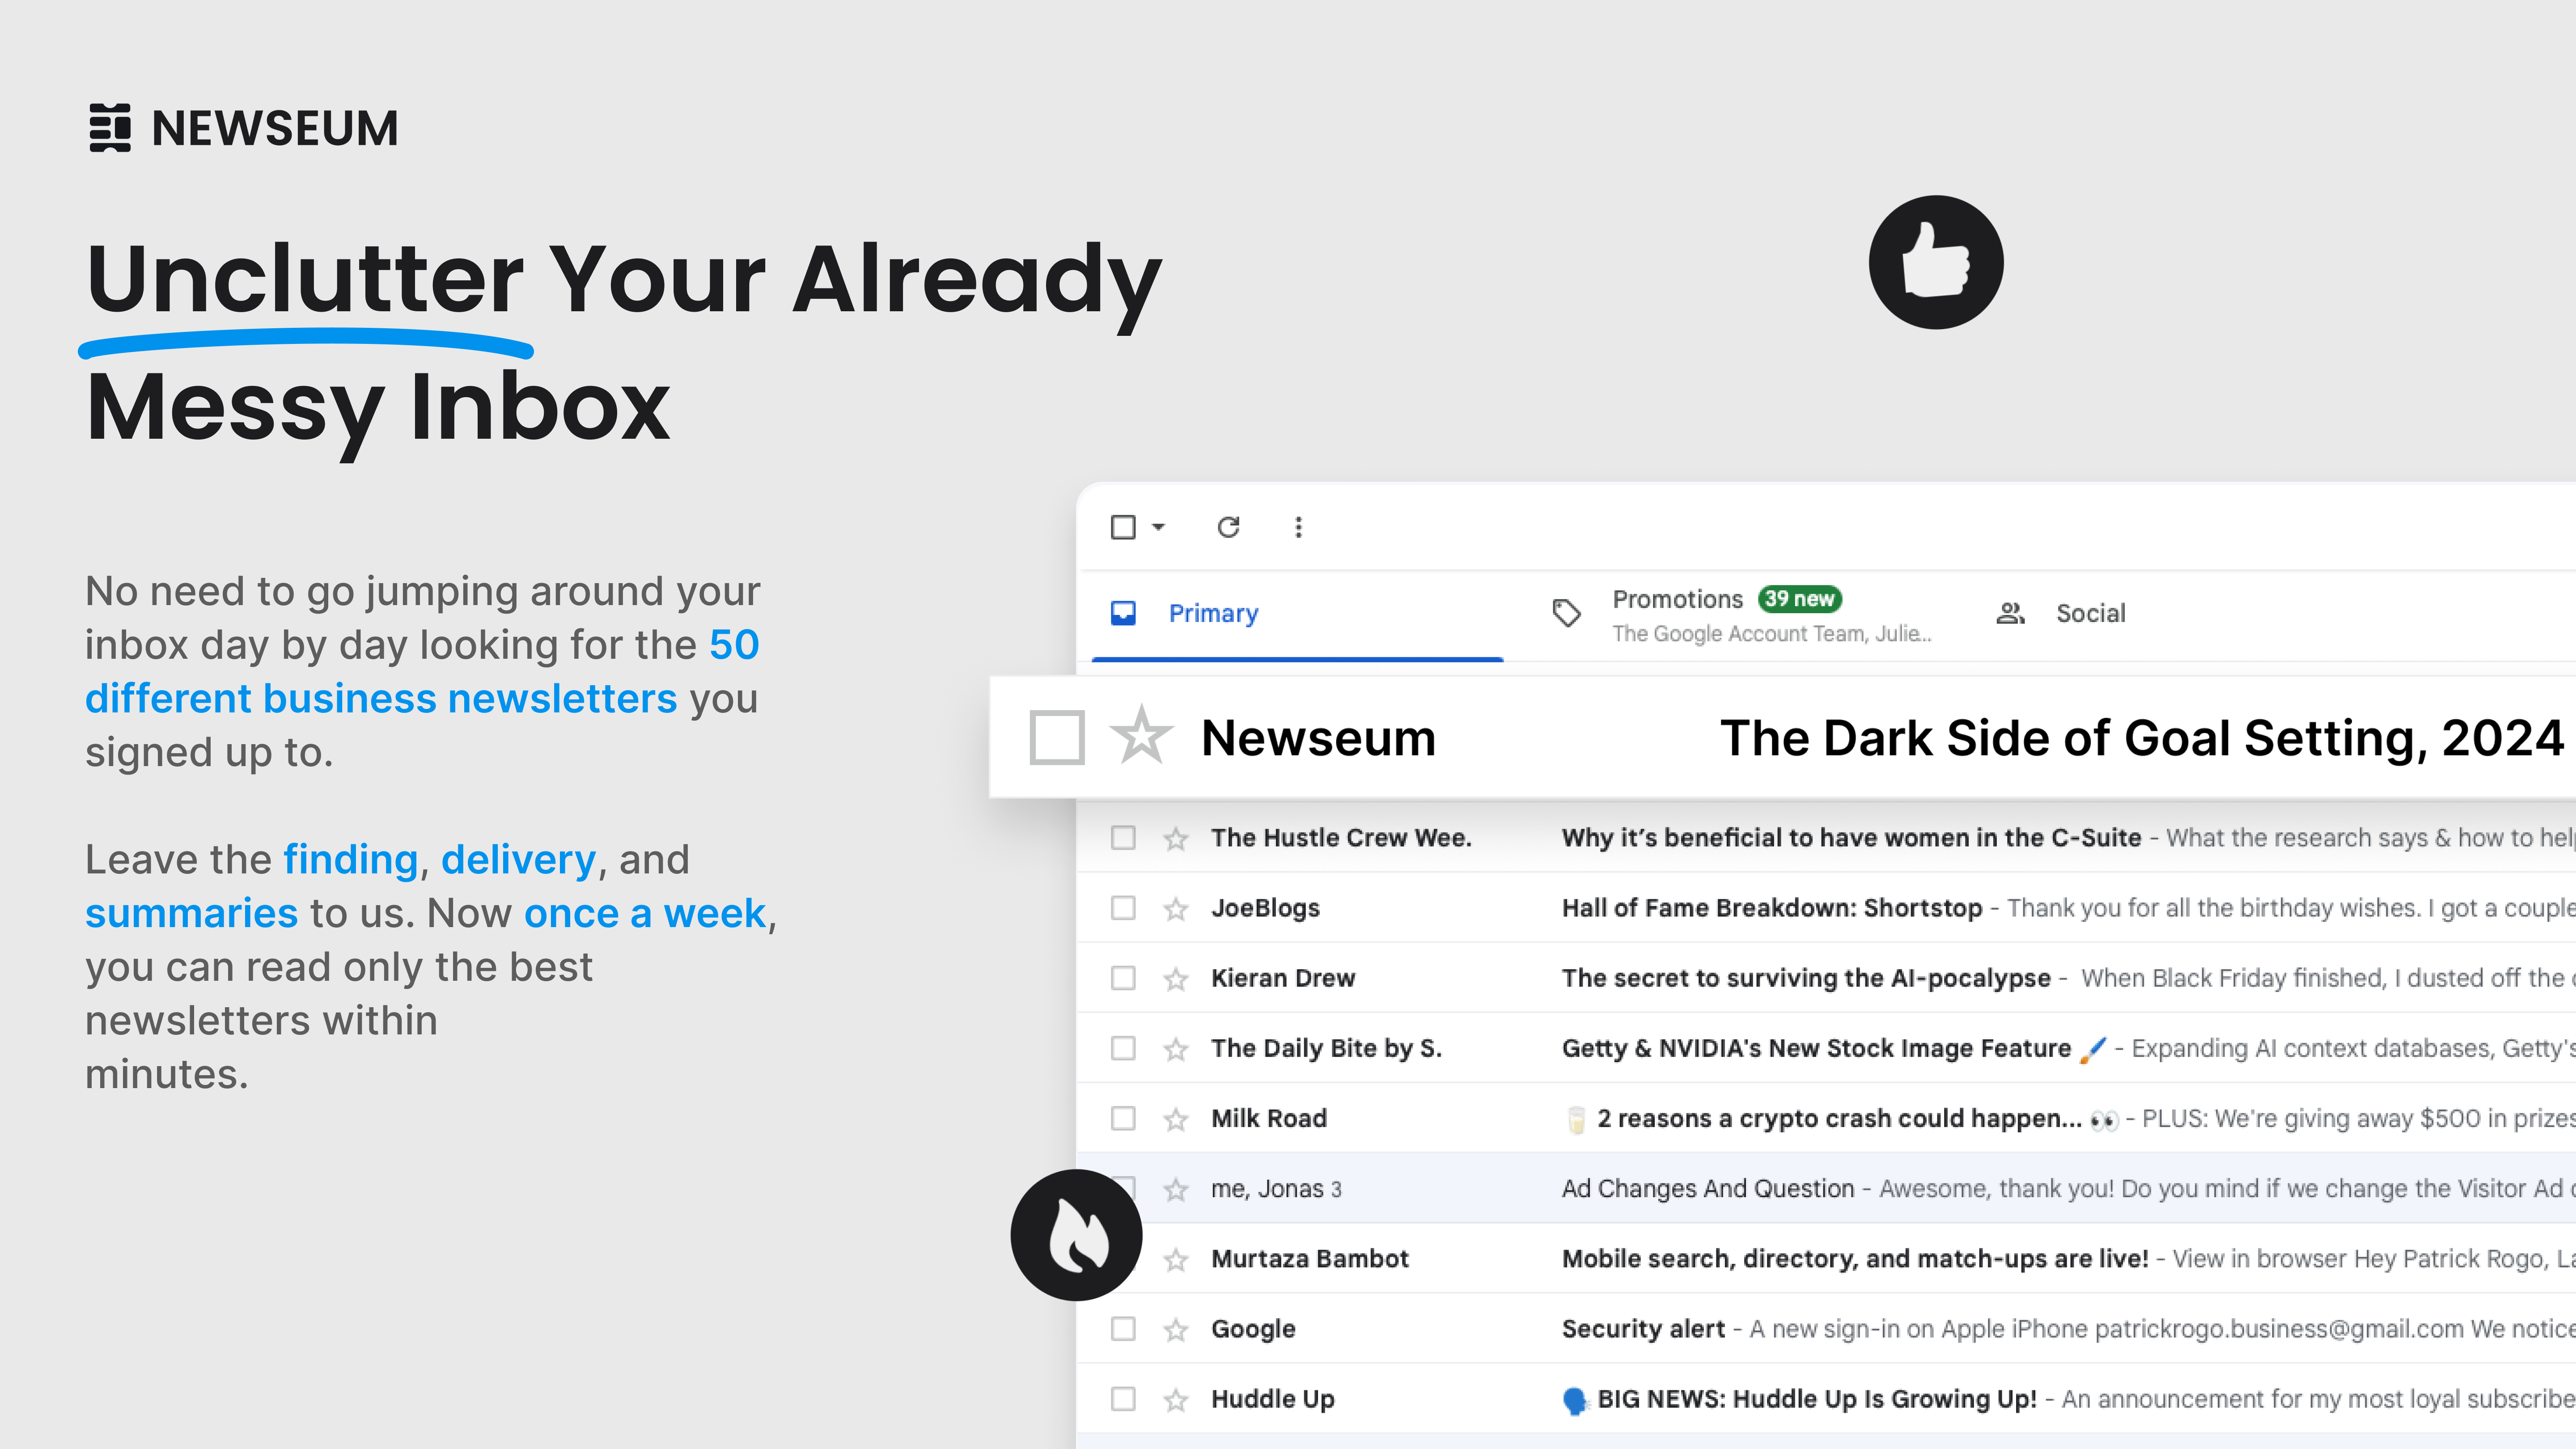This screenshot has width=2576, height=1449.
Task: Tick the select-all checkbox in toolbar
Action: [x=1123, y=527]
